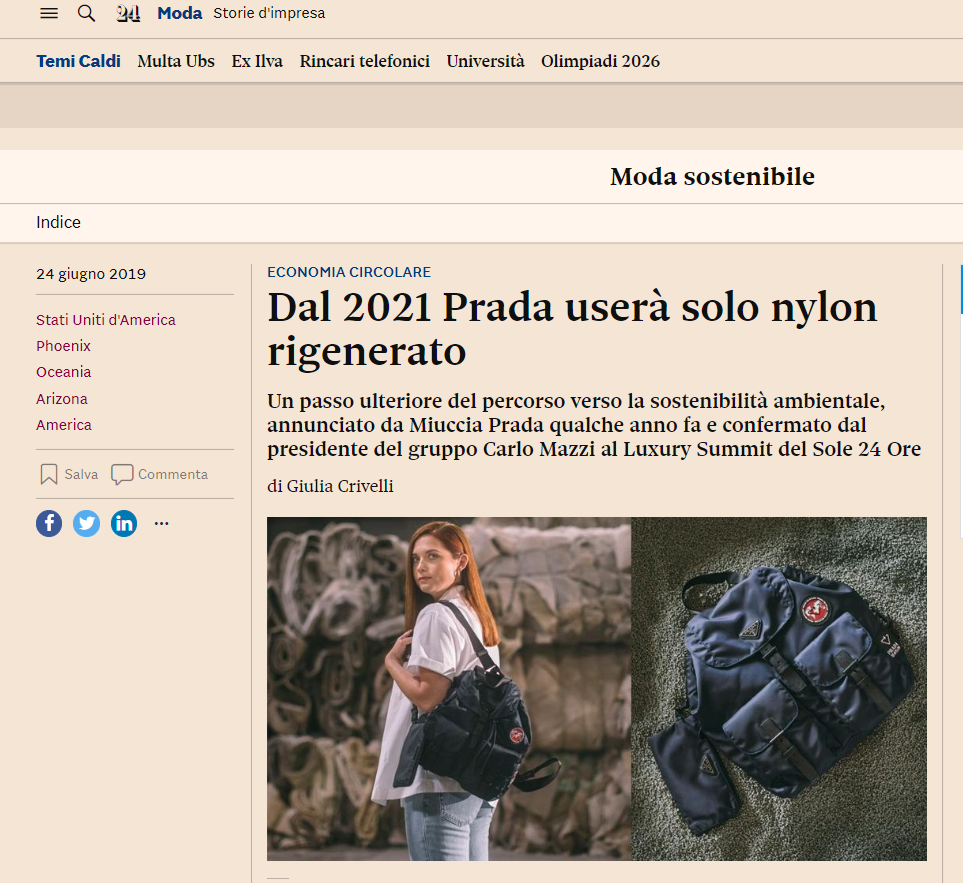Click the Sole 24 Ore logo
This screenshot has height=883, width=963.
coord(127,13)
